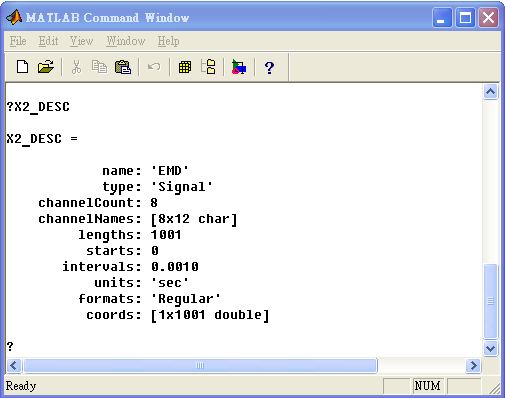Click the channelCount value 8

154,203
